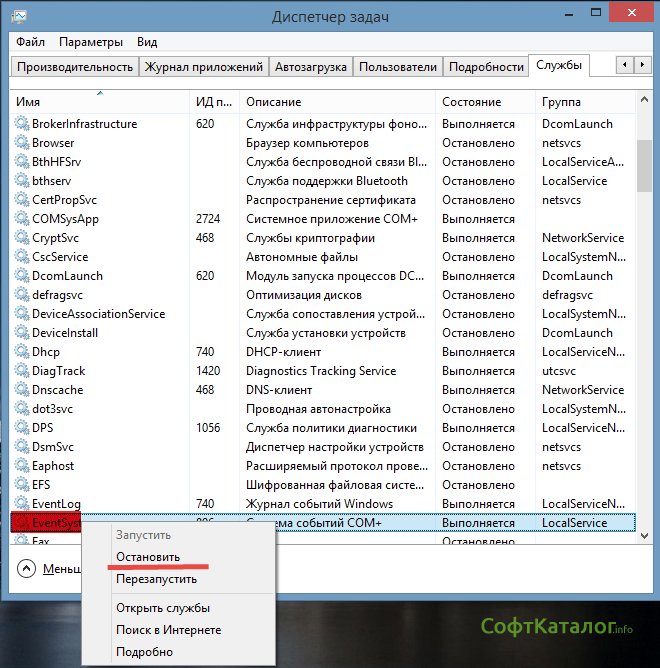Click the gear icon beside BrokerInfrastructure service

coord(22,124)
